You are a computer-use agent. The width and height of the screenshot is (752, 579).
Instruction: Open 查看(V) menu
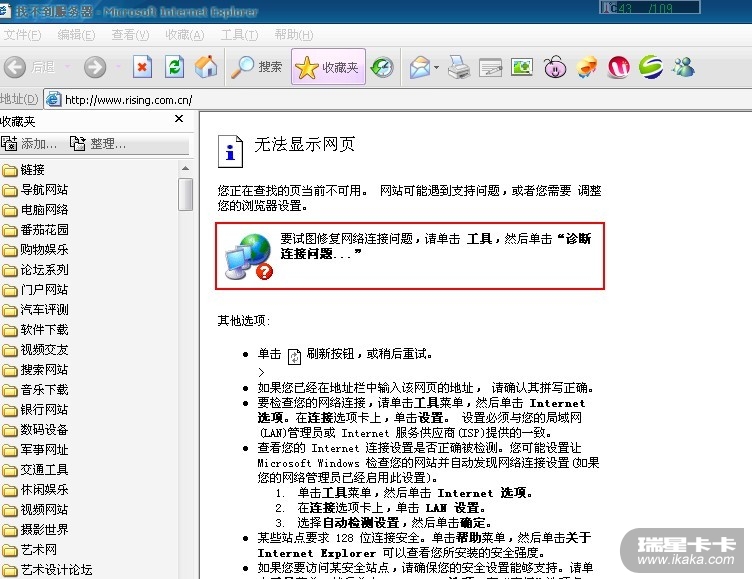coord(130,35)
